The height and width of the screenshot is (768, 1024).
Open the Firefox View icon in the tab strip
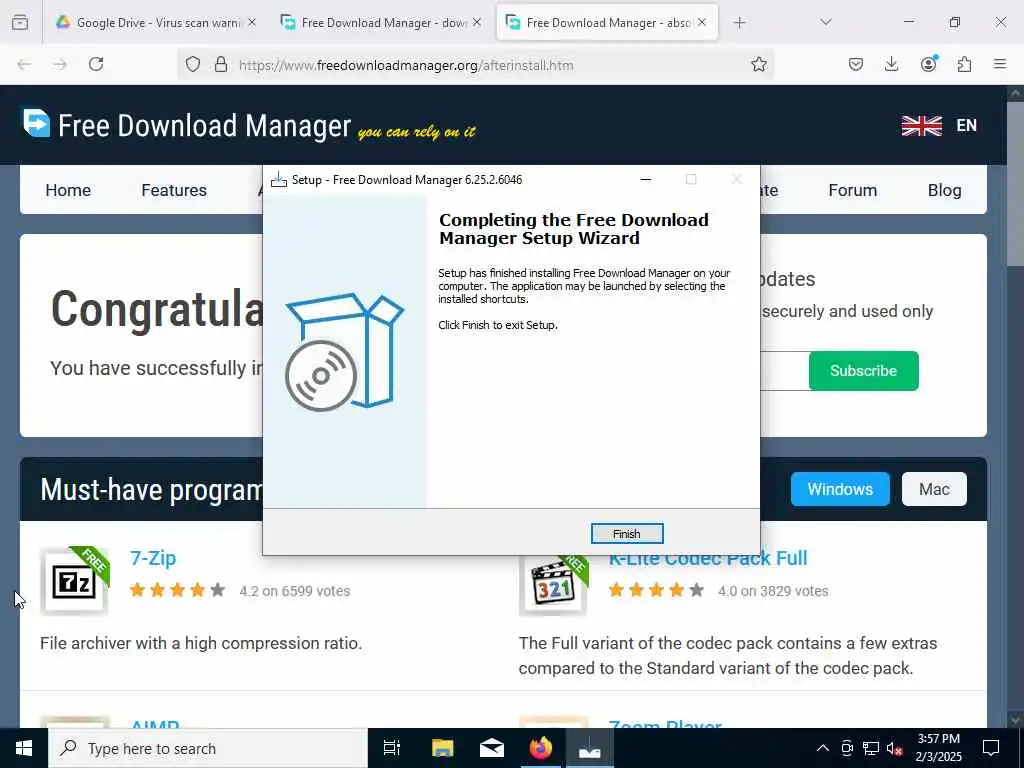click(x=20, y=23)
